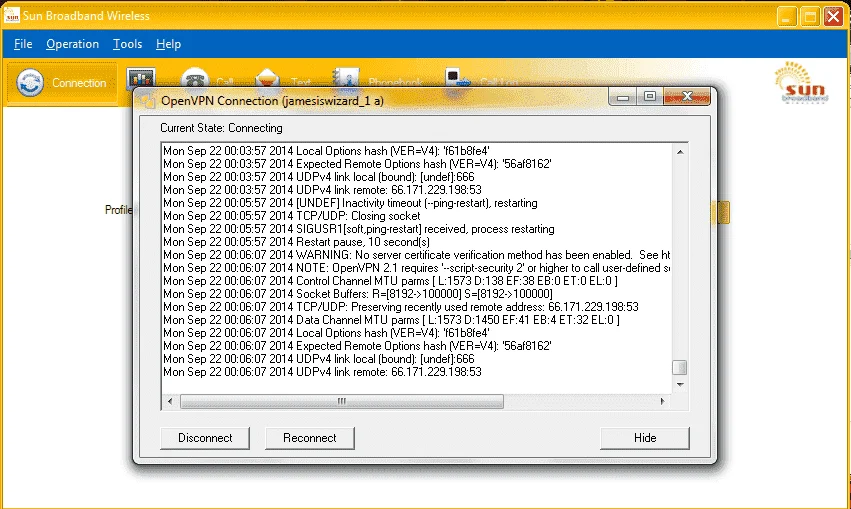Maximize the Sun Broadband Wireless window
Viewport: 851px width, 509px height.
[x=810, y=16]
